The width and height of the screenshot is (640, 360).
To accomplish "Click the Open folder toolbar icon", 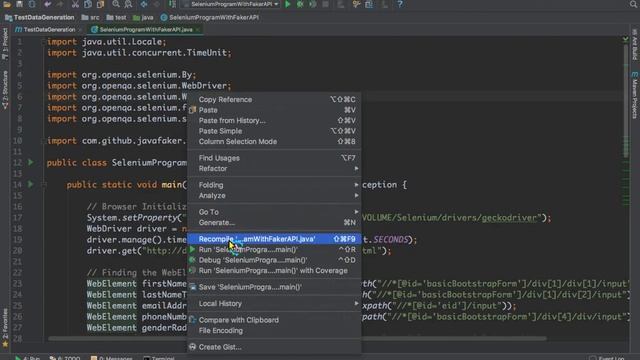I will pos(7,4).
